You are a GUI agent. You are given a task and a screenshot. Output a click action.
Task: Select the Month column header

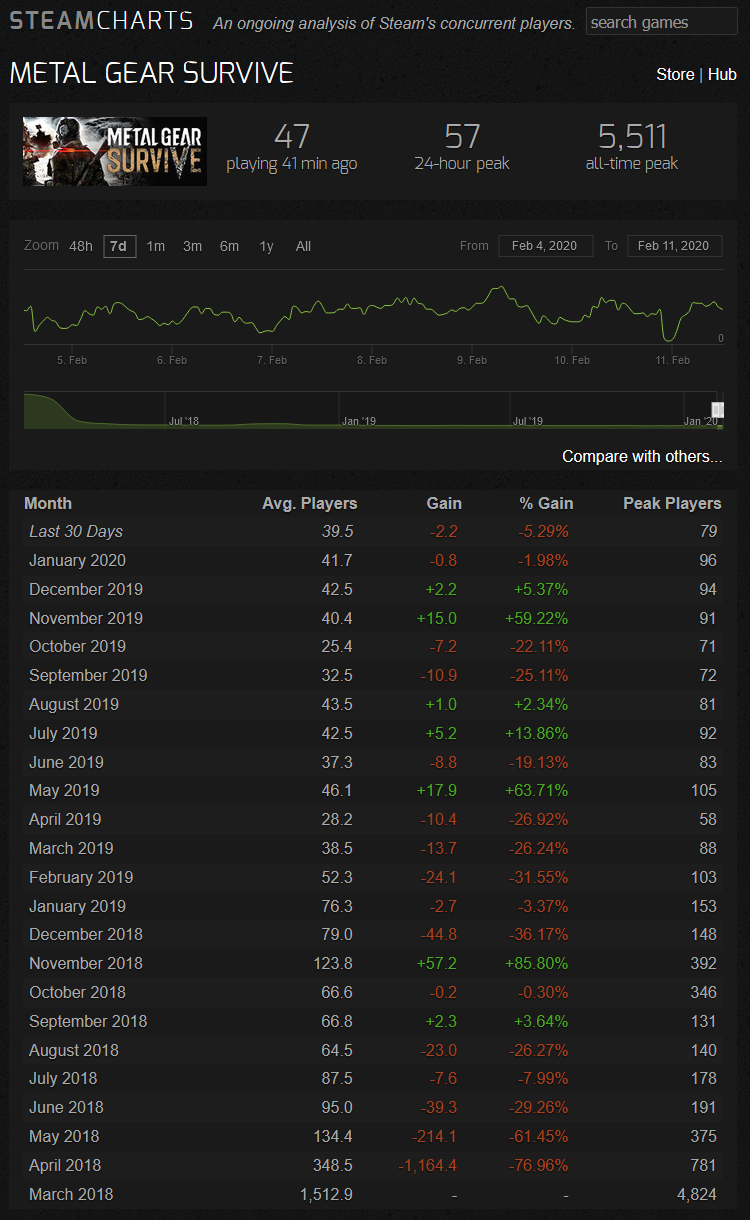48,503
